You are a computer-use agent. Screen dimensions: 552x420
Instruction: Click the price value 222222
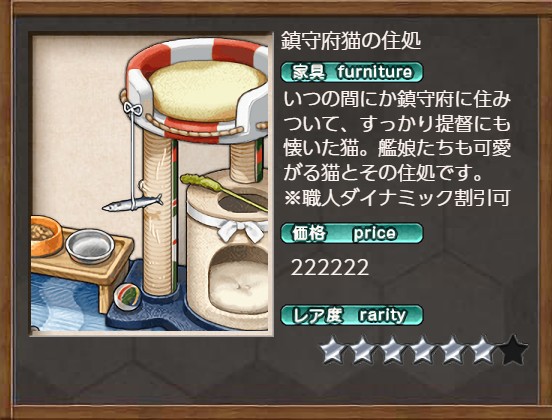[330, 268]
